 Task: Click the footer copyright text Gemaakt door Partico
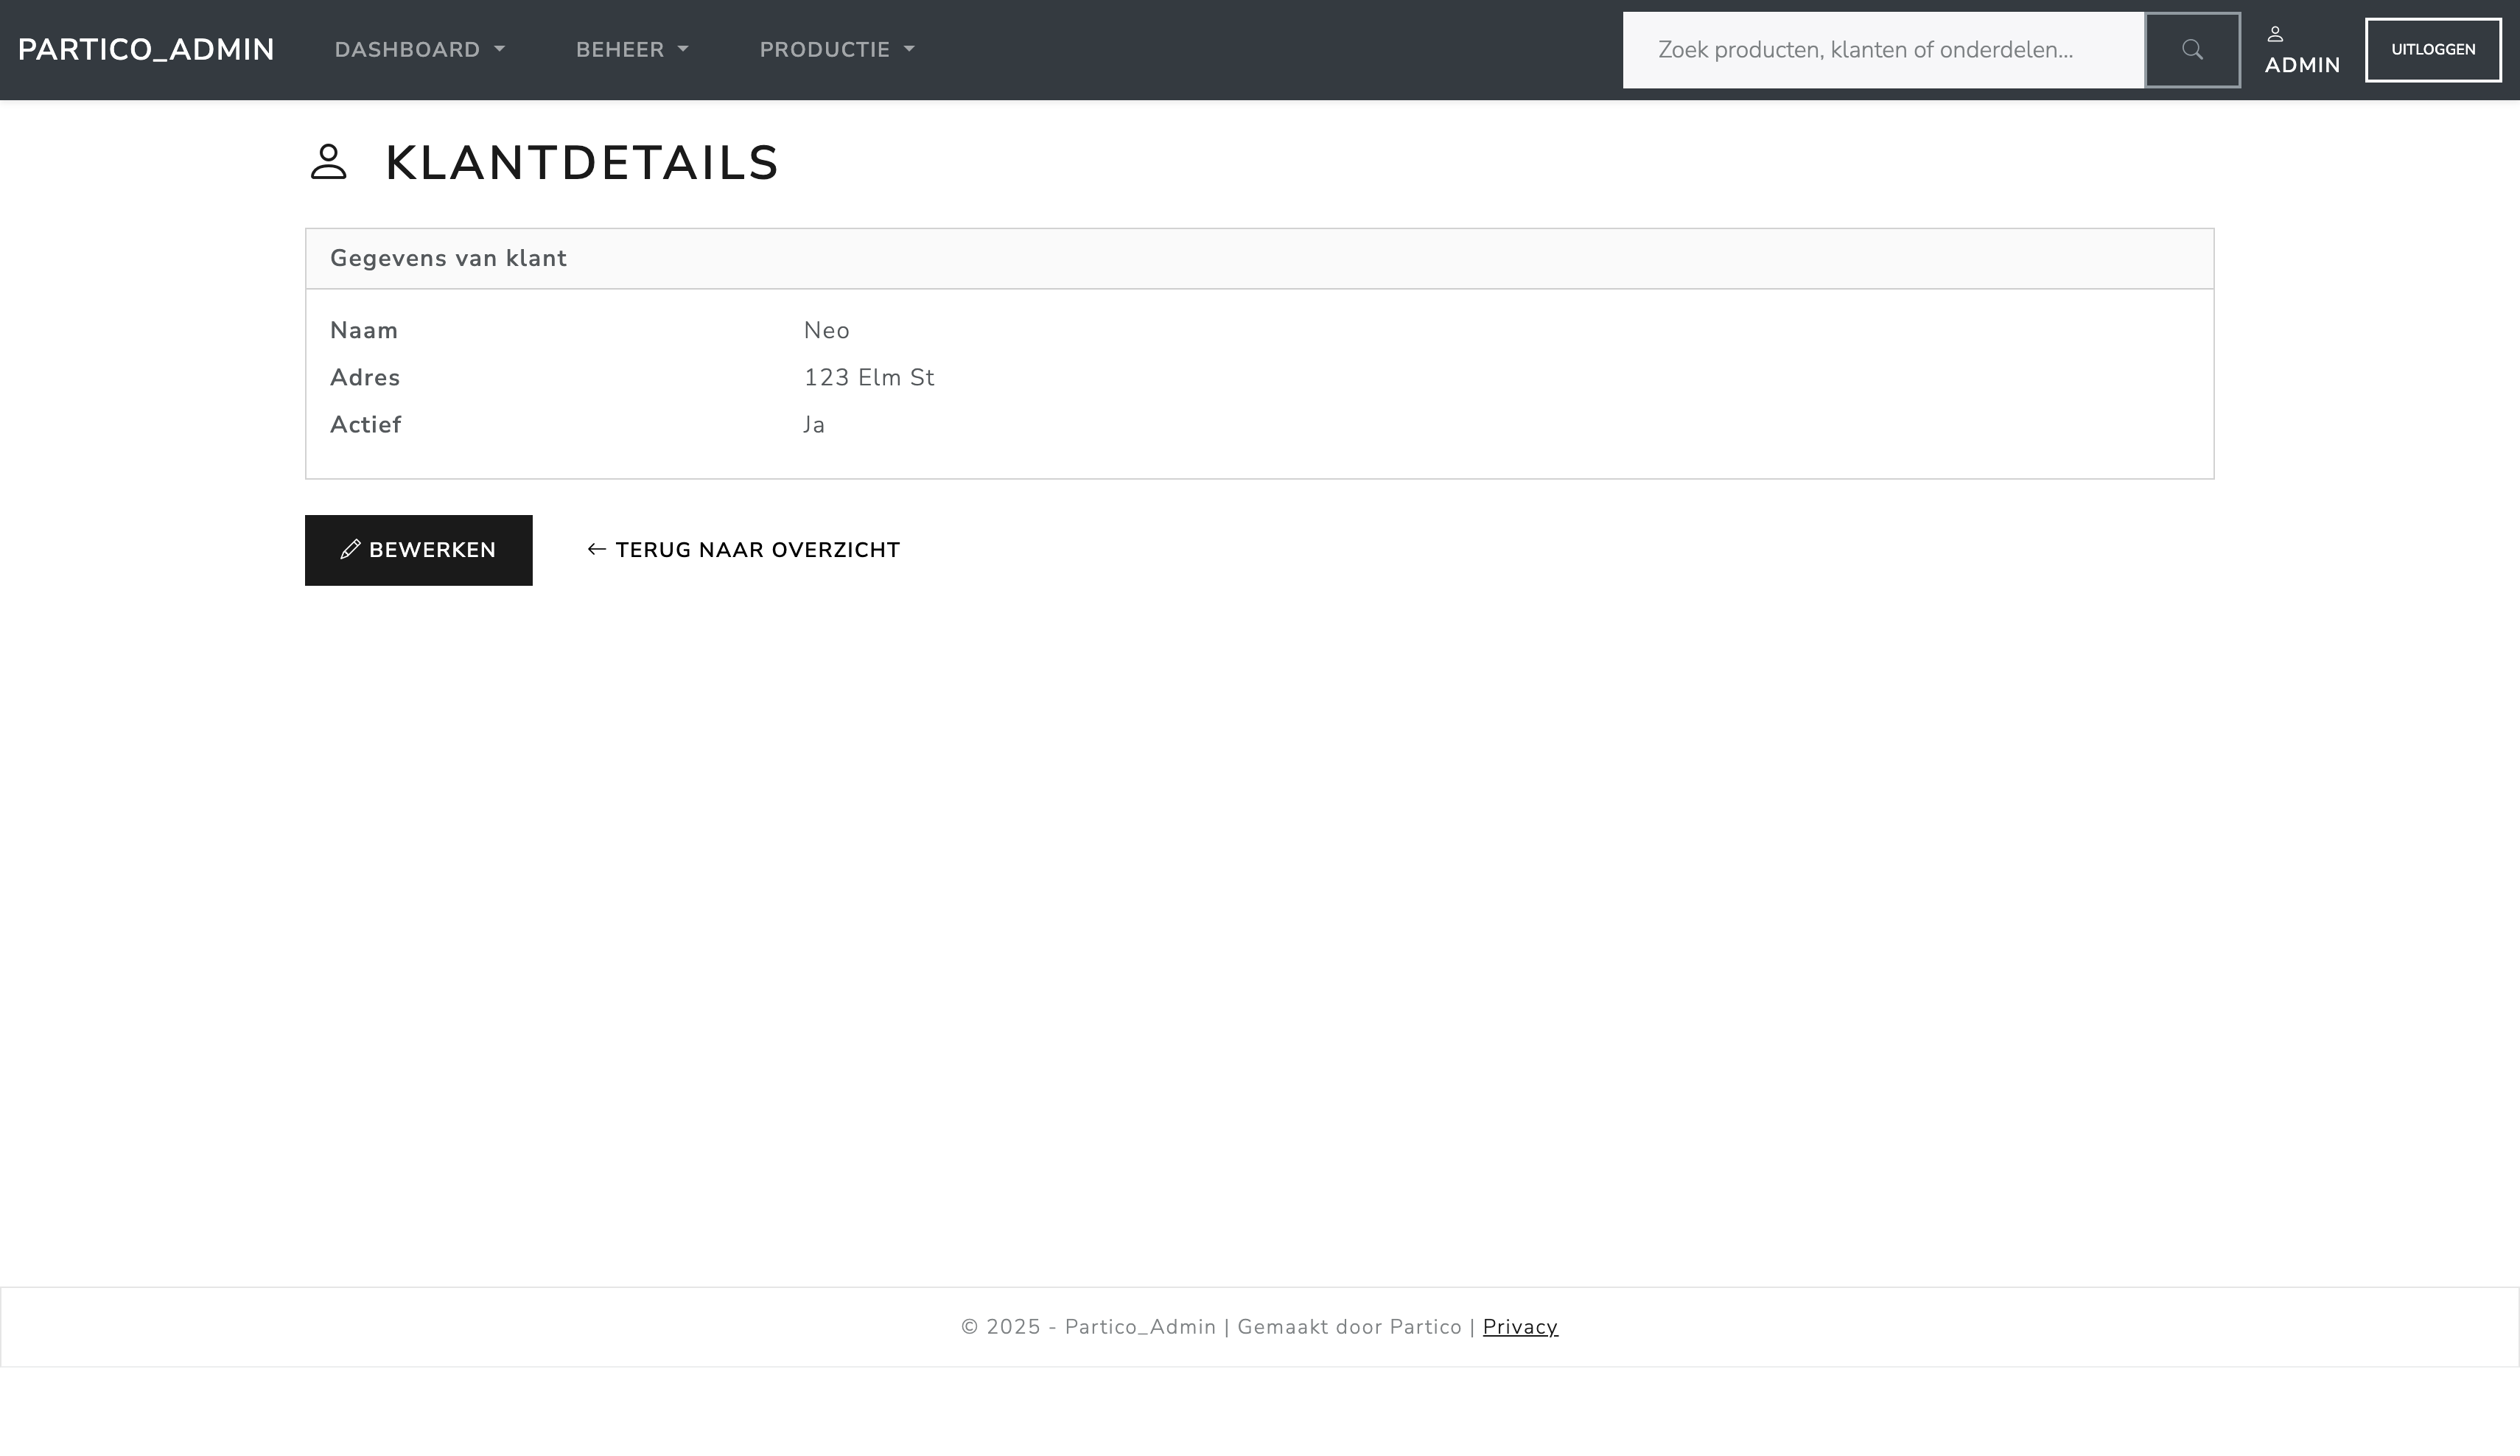click(1349, 1327)
